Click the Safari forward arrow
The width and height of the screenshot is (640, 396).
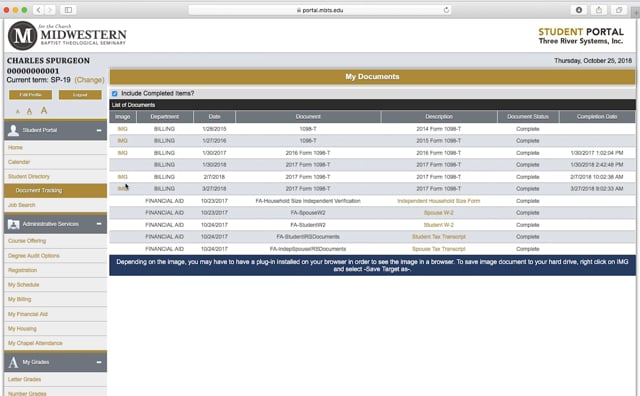point(50,10)
